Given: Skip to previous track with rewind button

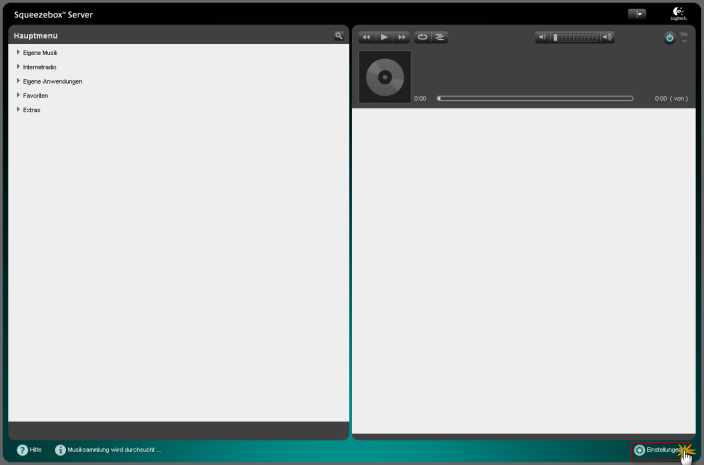Looking at the screenshot, I should click(x=366, y=37).
